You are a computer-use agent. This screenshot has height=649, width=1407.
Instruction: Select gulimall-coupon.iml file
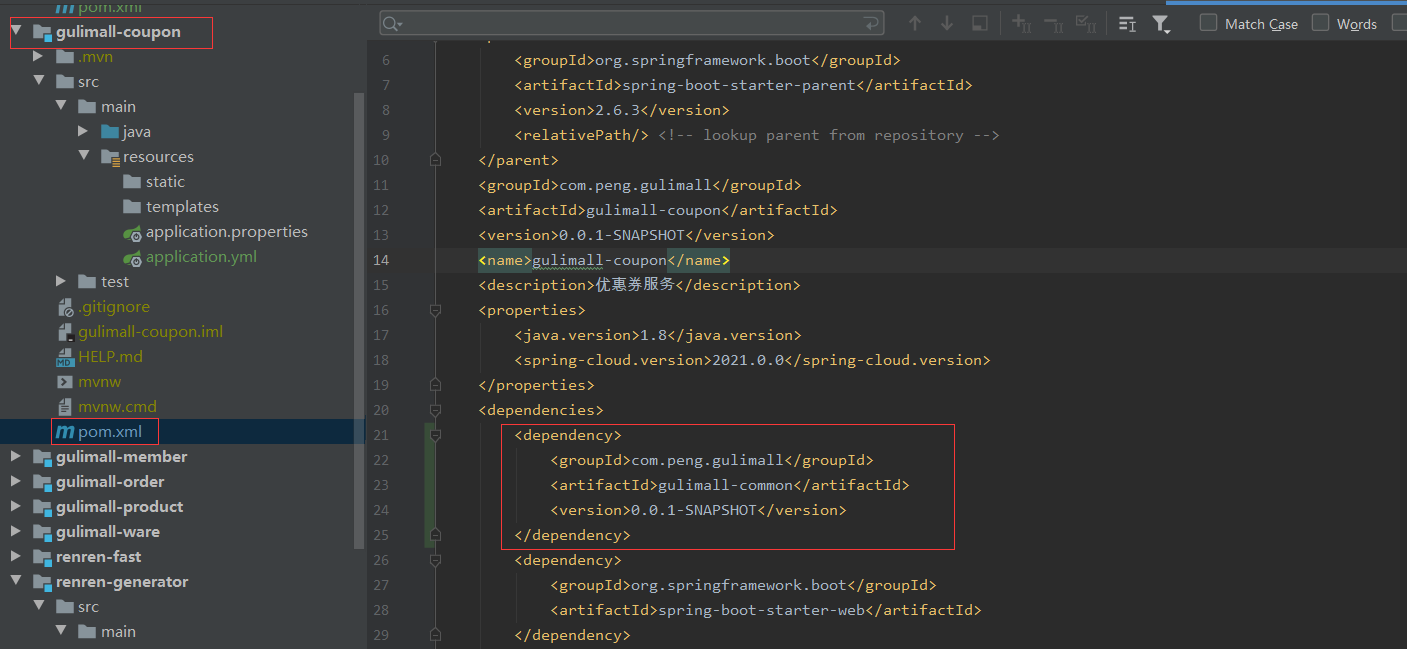(x=150, y=332)
